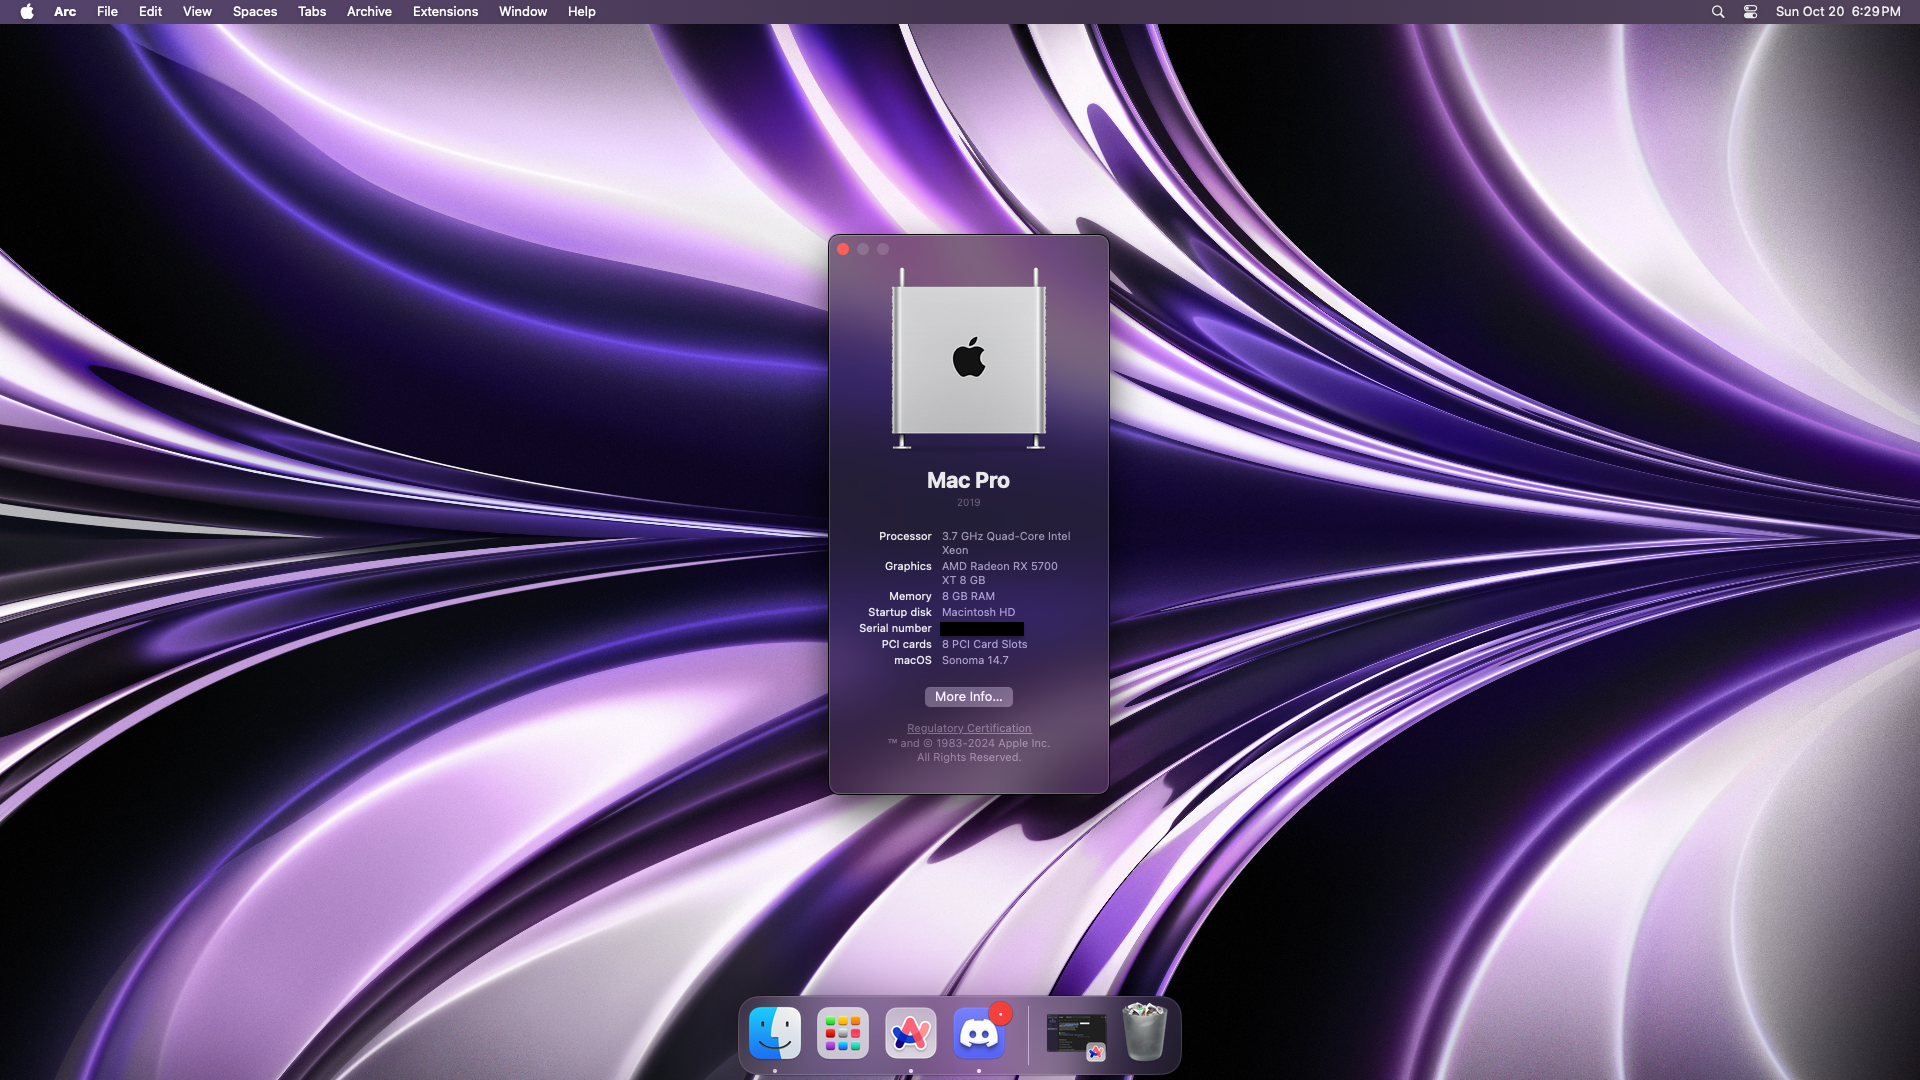Open the Archive menu
Screen dimensions: 1920x1080
click(369, 12)
